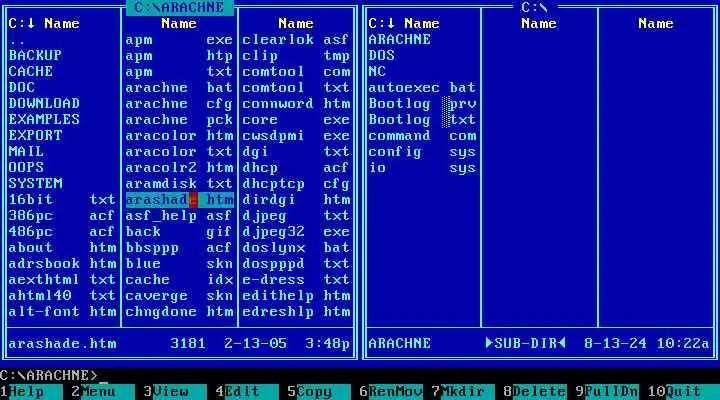Click the left panel 'C:↓ Name' header

[44, 23]
